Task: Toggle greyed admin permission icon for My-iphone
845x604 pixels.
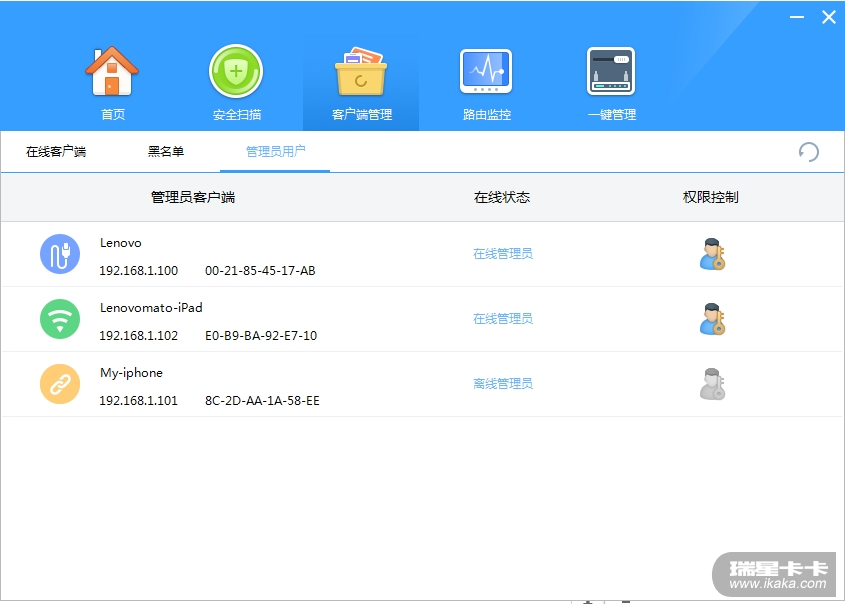Action: pyautogui.click(x=712, y=384)
